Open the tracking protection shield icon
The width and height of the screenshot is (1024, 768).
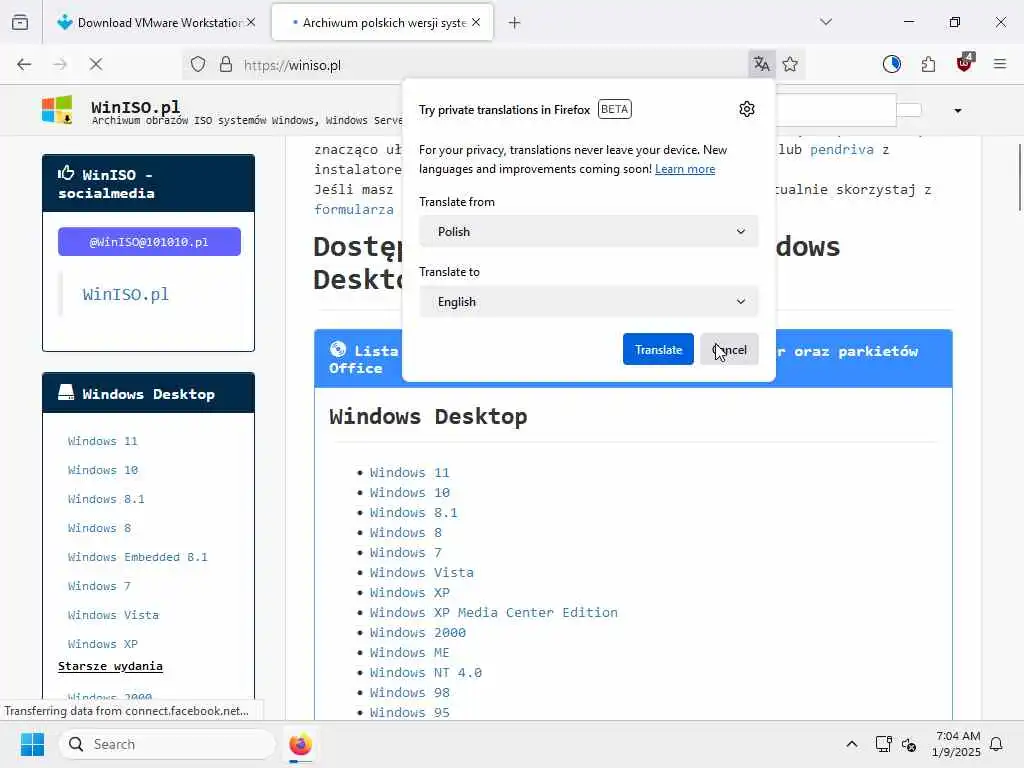[x=198, y=65]
